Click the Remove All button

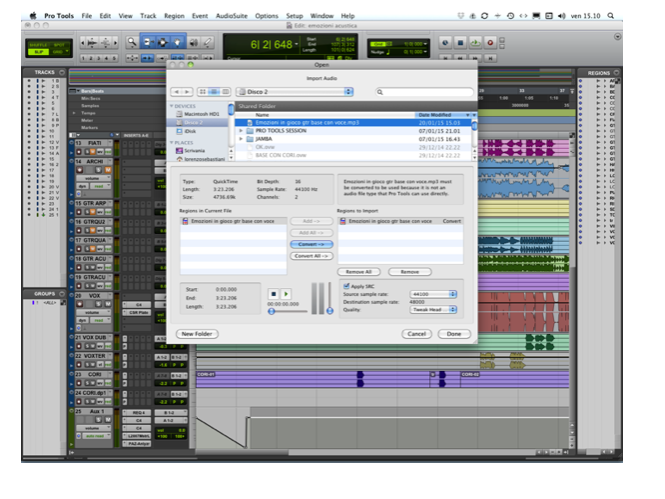359,272
